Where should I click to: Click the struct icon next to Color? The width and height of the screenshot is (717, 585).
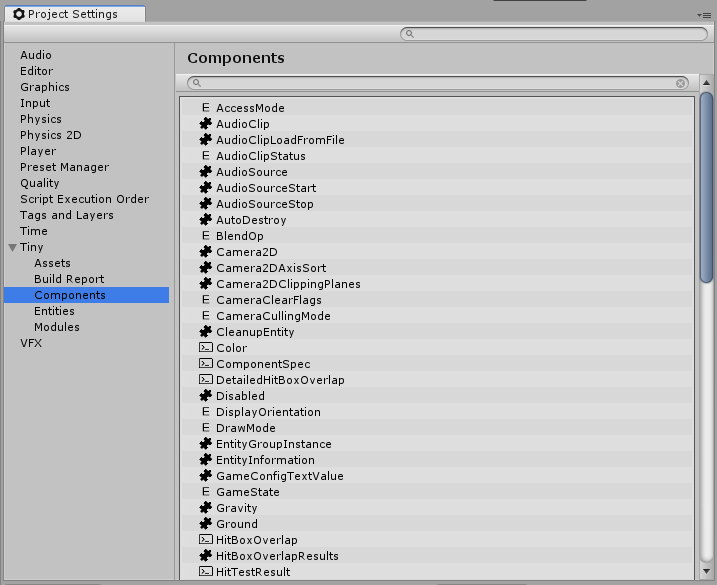(206, 348)
